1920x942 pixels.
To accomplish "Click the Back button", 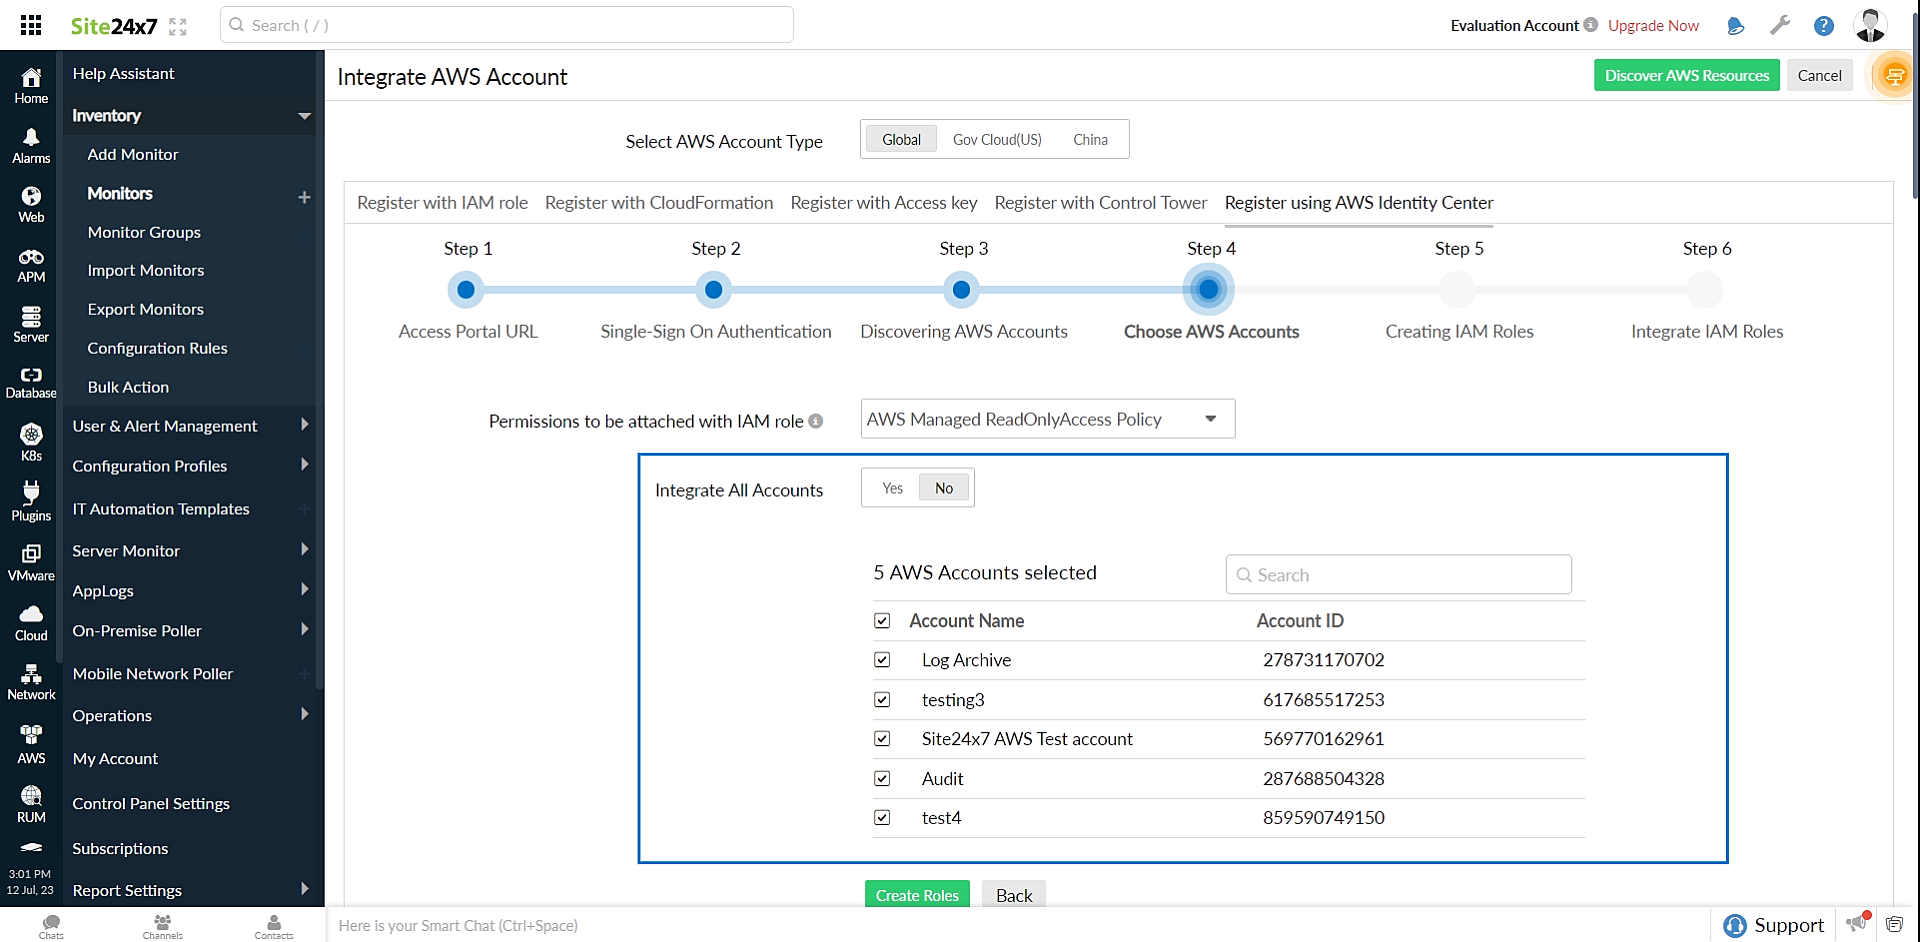I will 1014,895.
